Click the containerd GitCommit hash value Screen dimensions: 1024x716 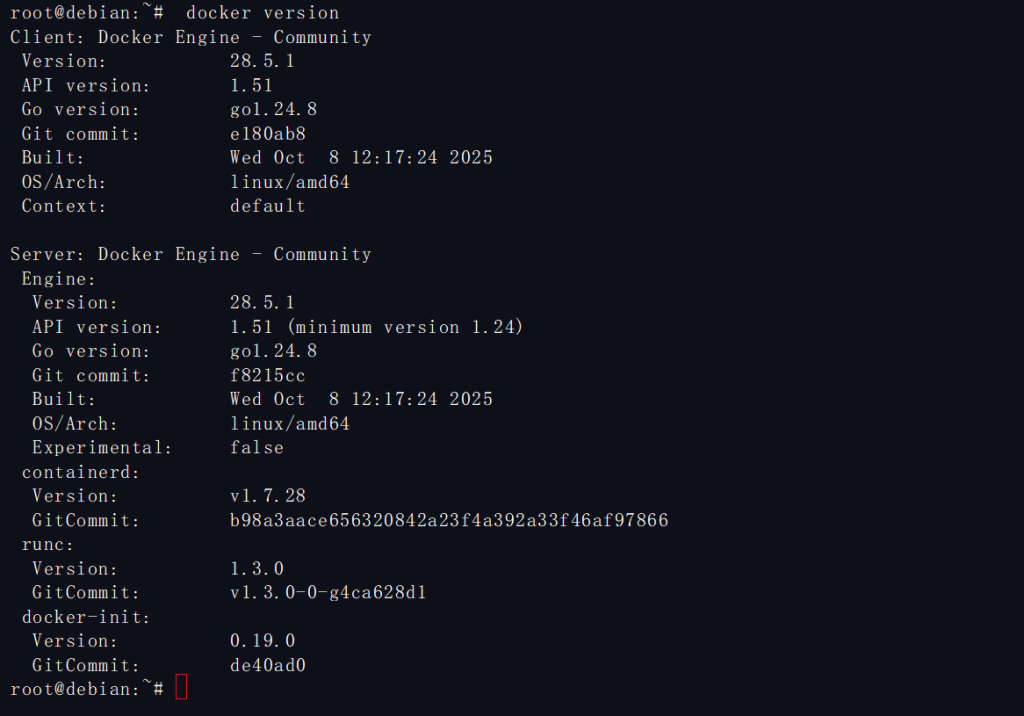(x=449, y=520)
